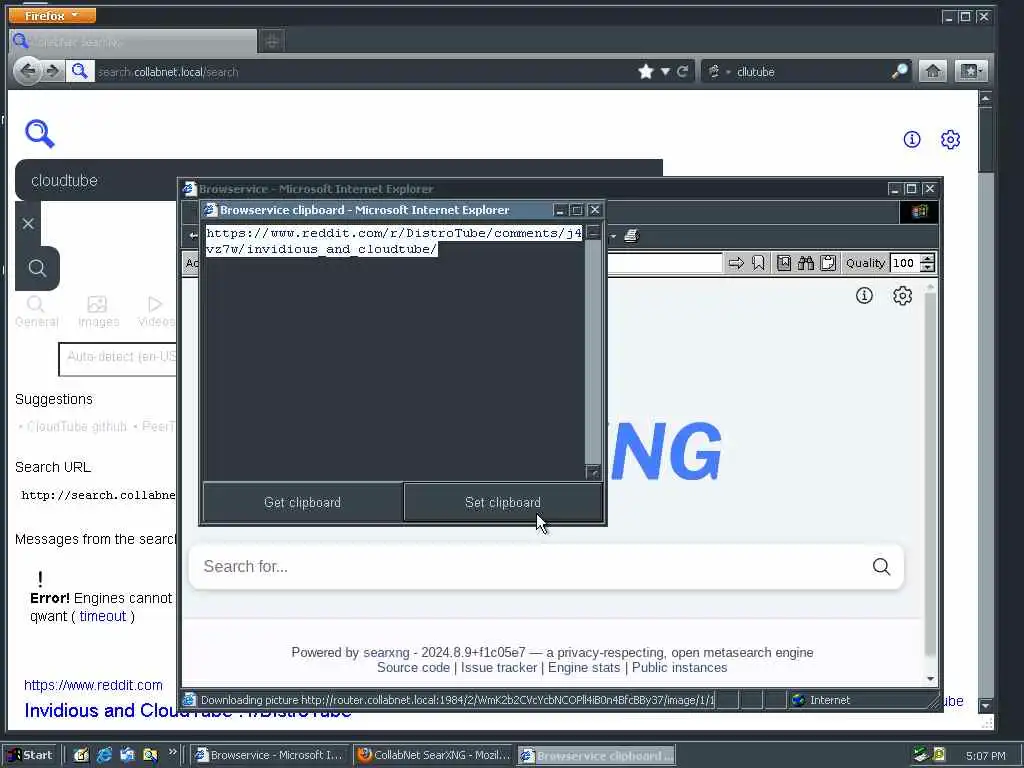Image resolution: width=1024 pixels, height=768 pixels.
Task: Select the SearXNG search tab in Firefox
Action: pos(133,42)
